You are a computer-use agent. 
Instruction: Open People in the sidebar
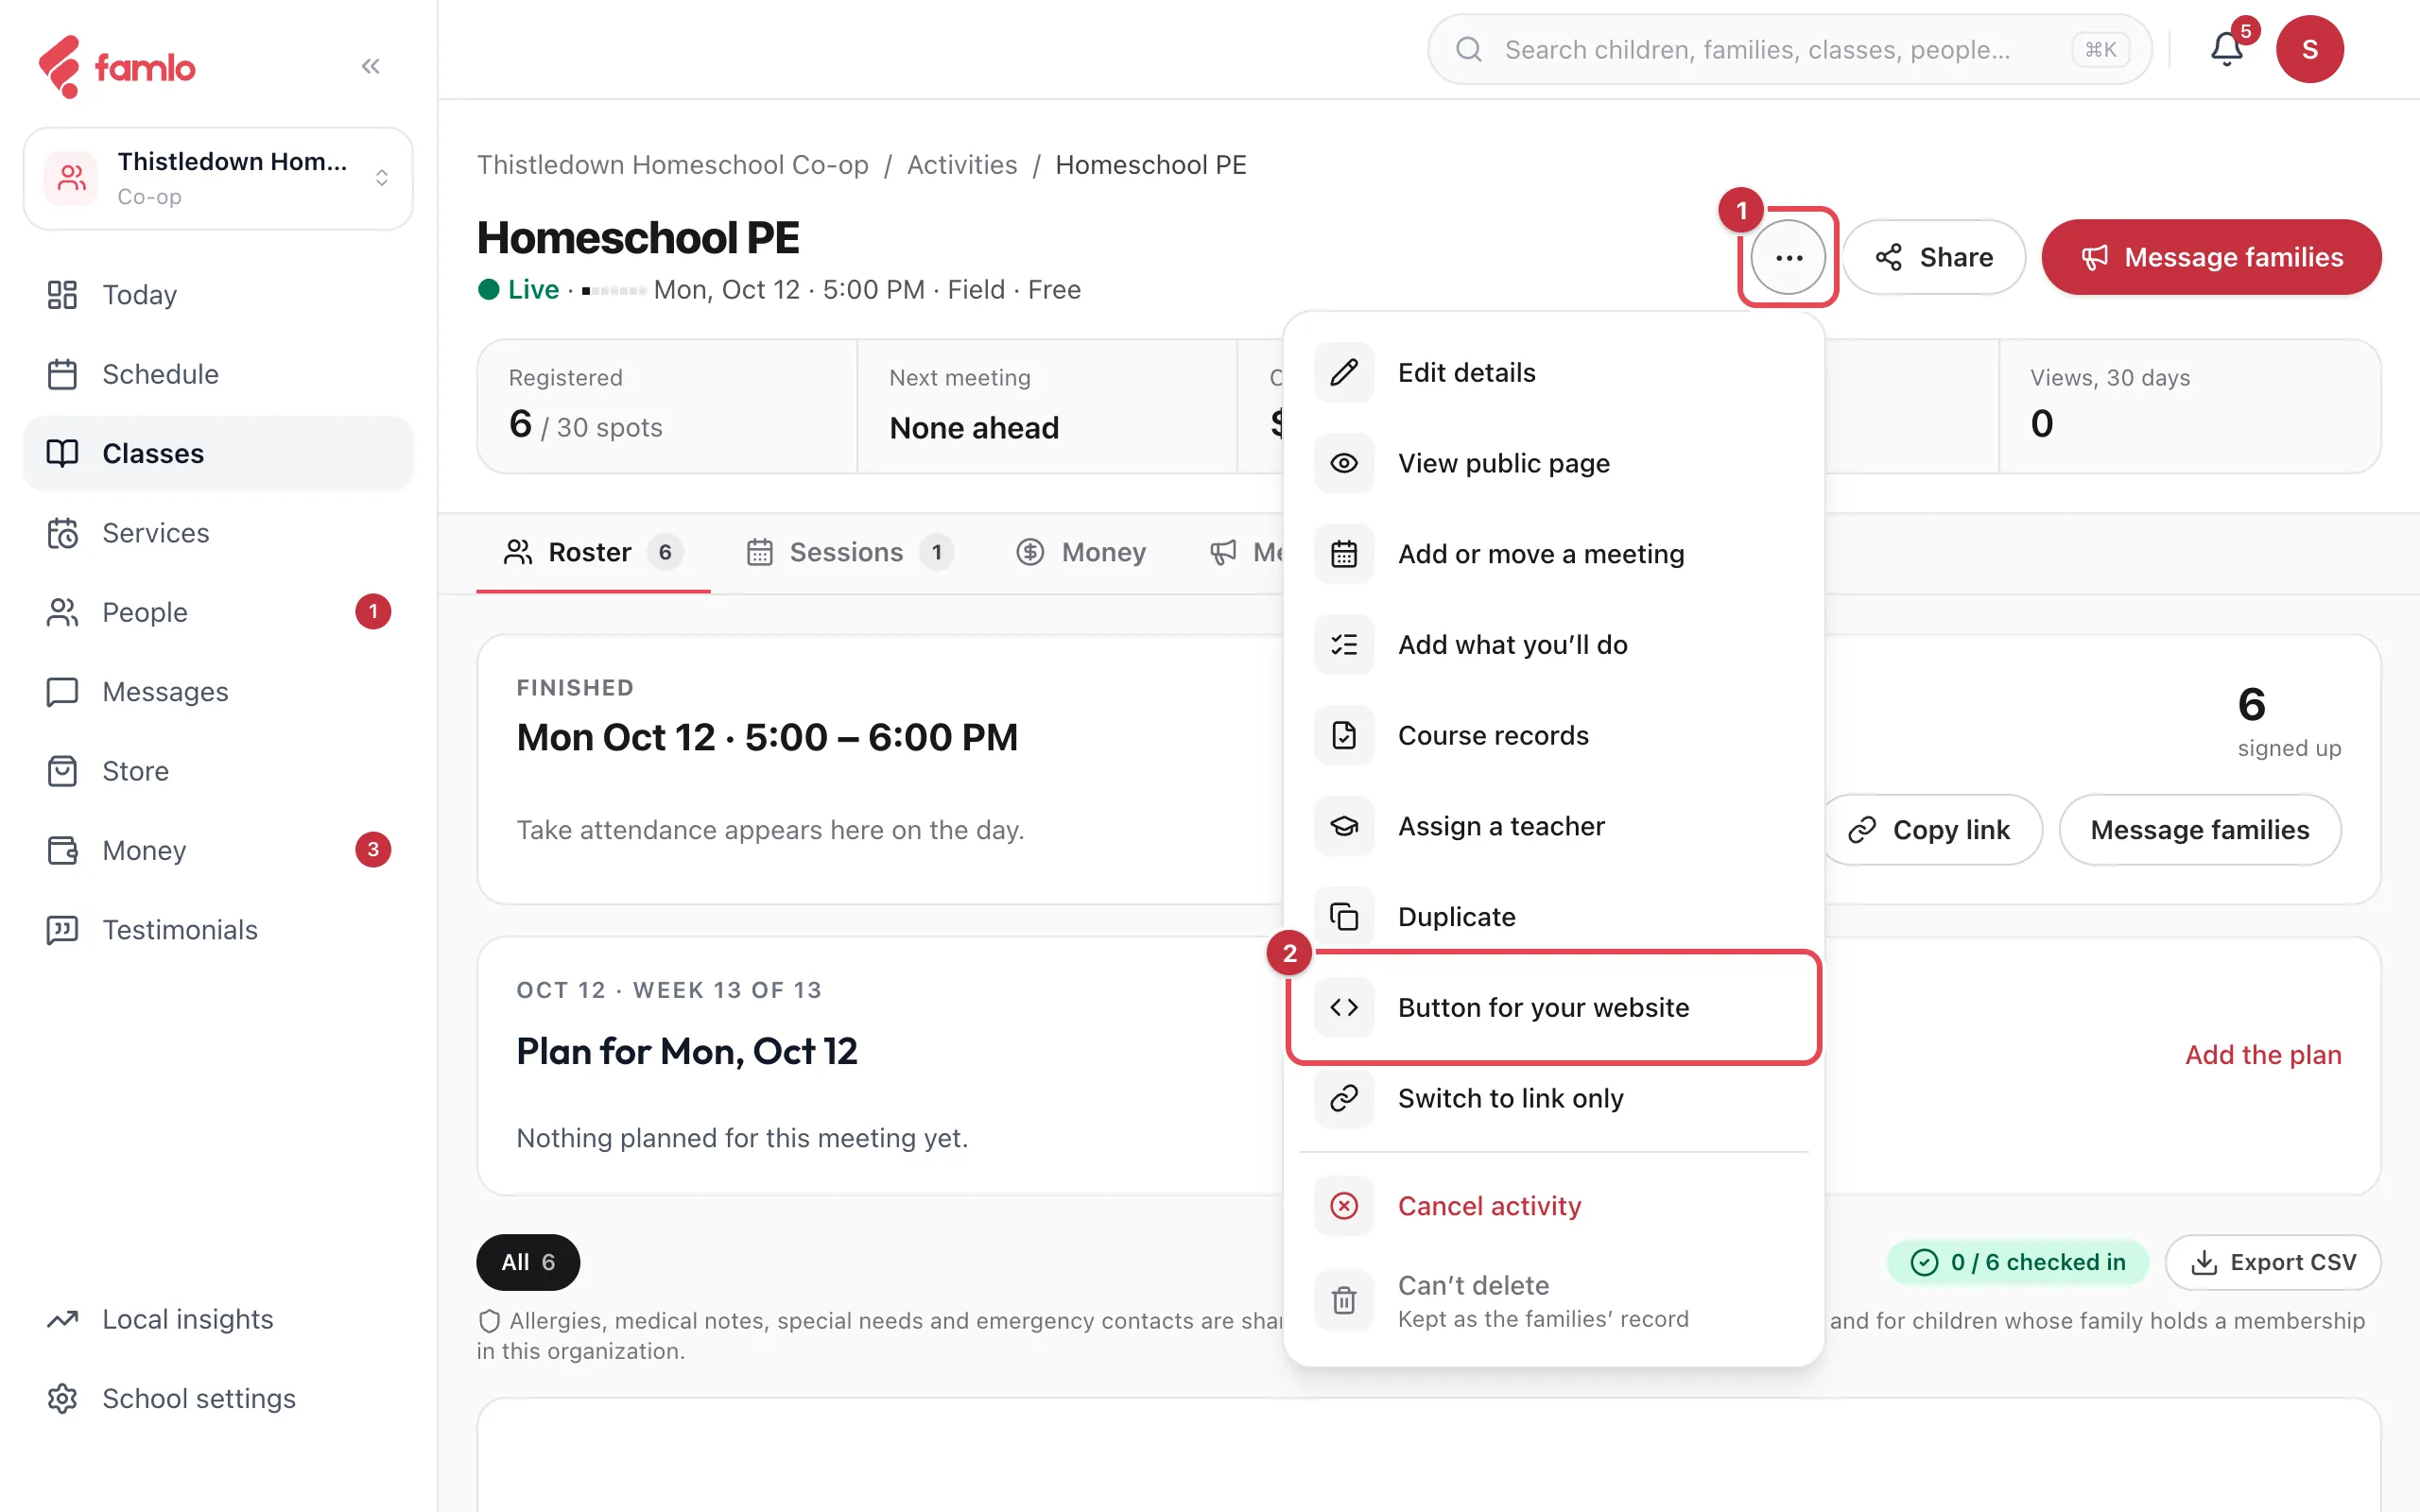218,612
